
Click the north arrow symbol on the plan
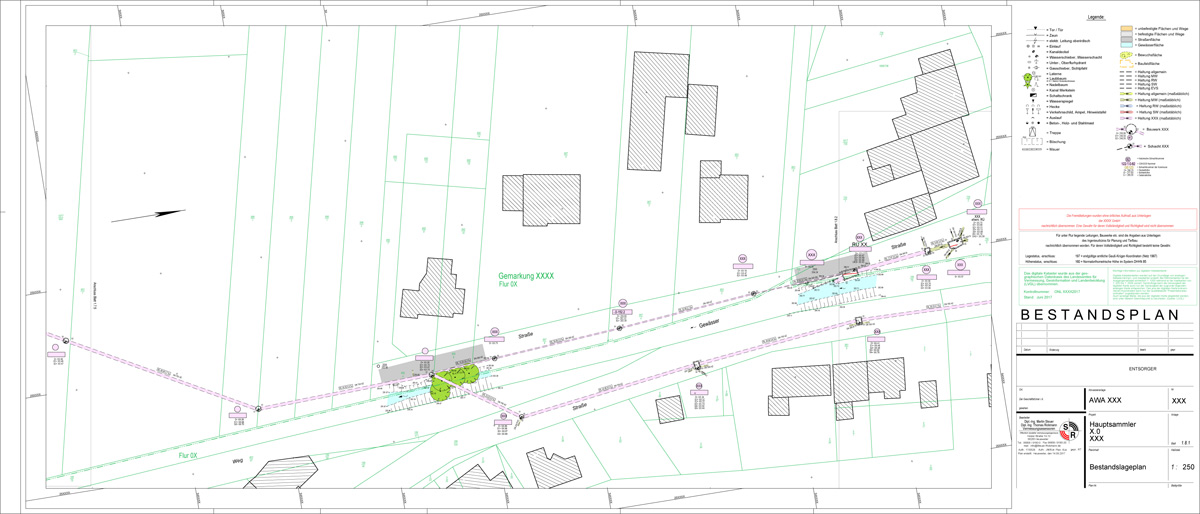point(148,215)
